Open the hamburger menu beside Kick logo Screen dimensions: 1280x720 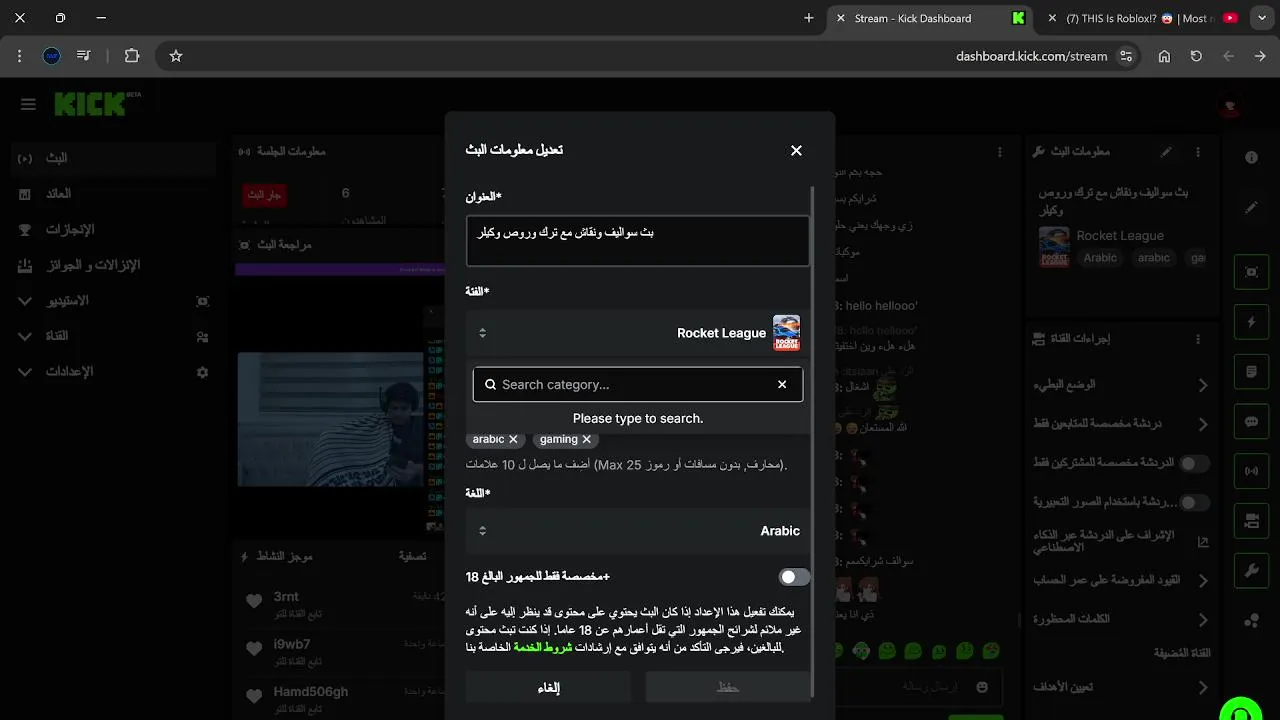[28, 104]
